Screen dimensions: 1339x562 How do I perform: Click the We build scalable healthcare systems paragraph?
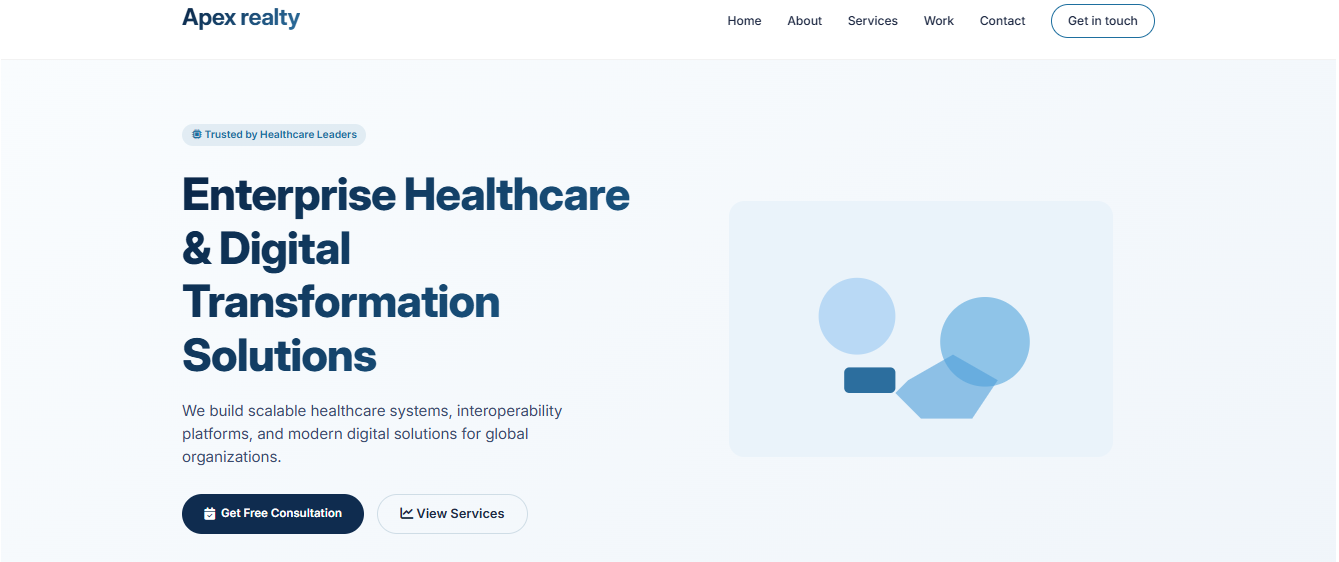[x=372, y=434]
